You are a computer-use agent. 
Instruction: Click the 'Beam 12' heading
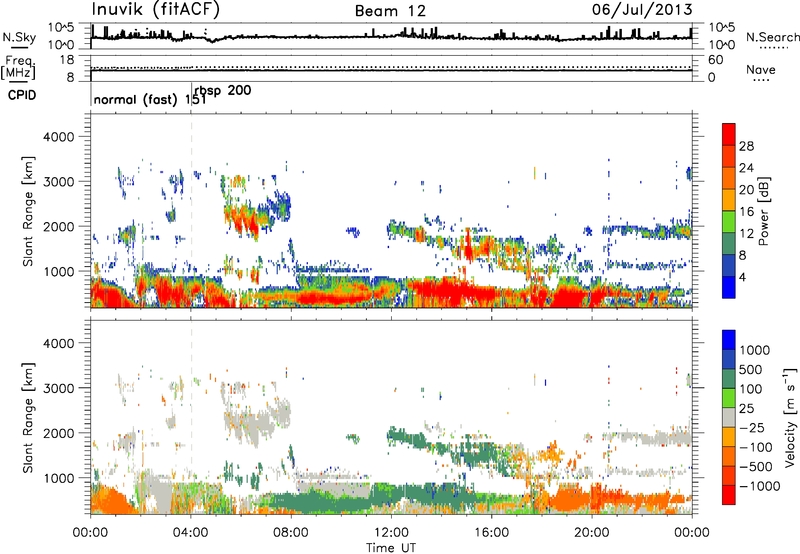click(390, 11)
